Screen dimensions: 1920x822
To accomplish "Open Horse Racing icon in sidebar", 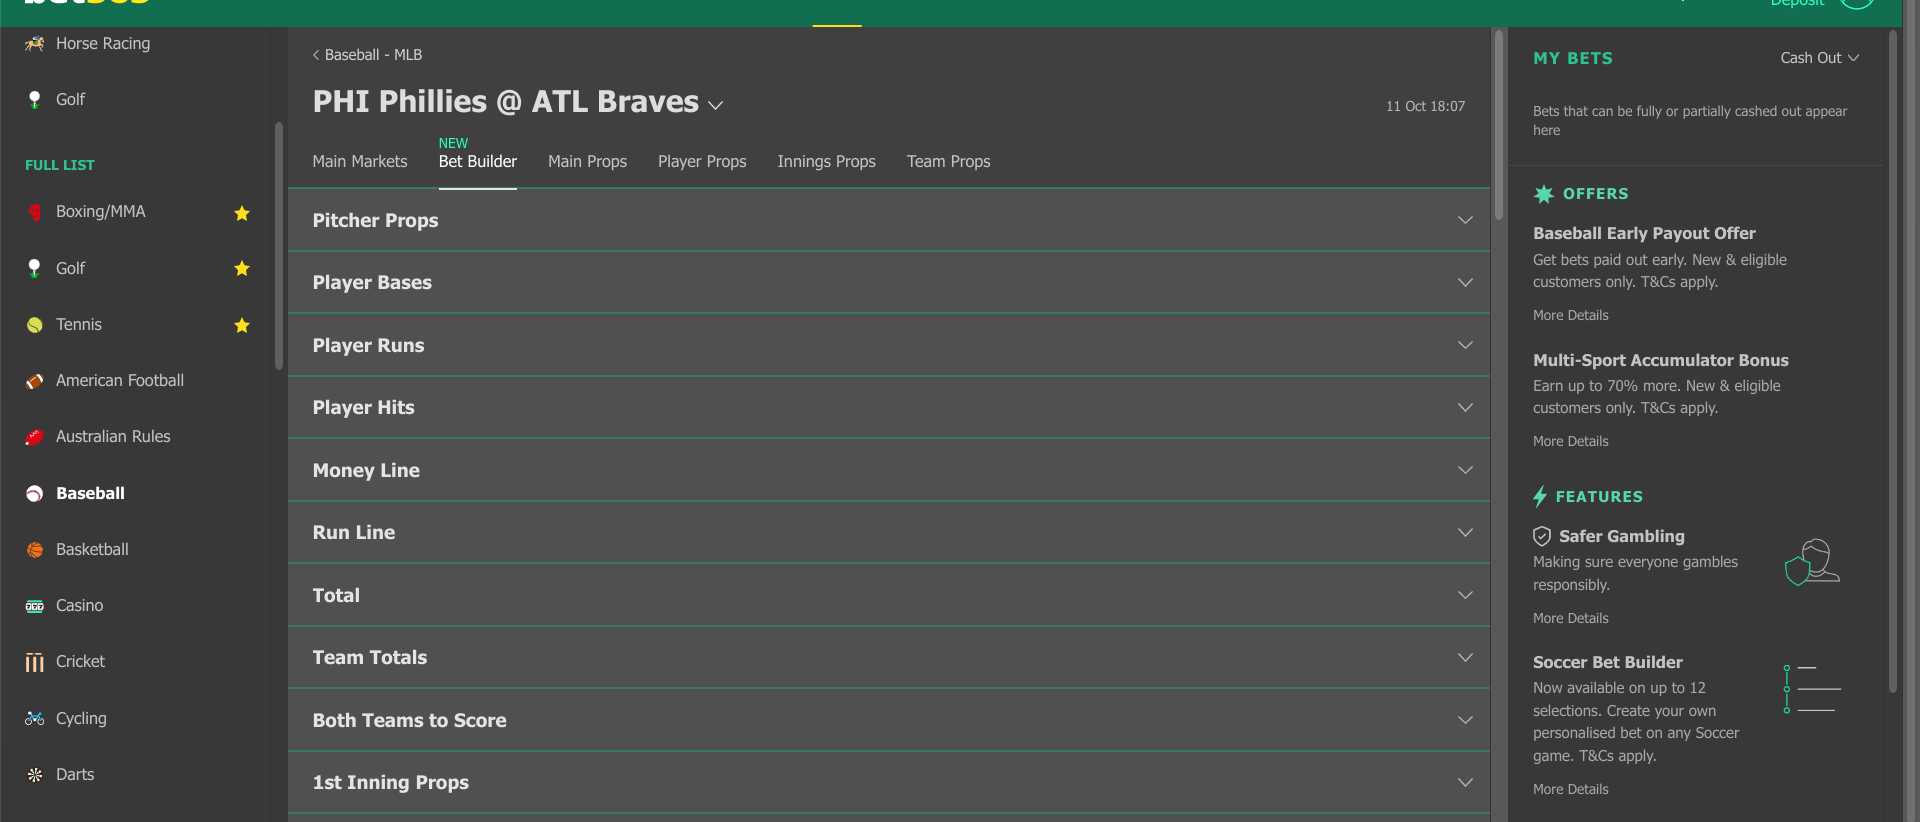I will [35, 43].
